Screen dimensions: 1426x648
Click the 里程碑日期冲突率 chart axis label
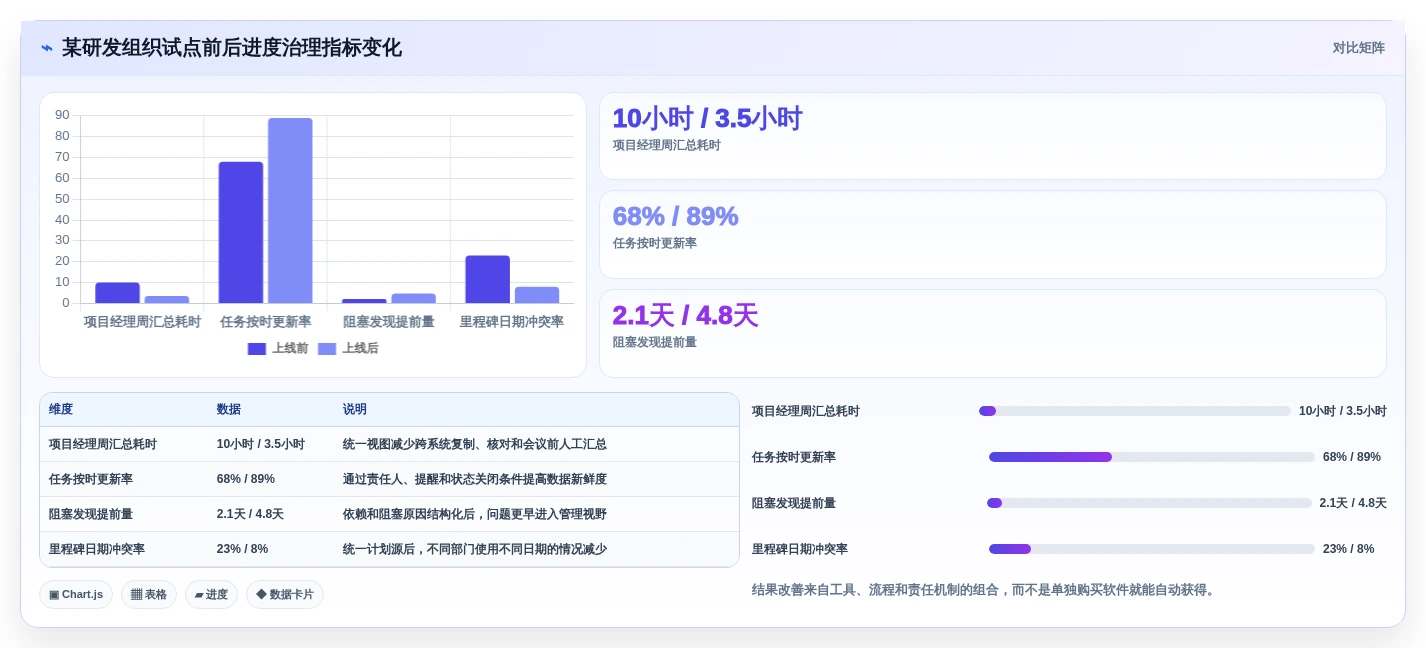click(511, 322)
